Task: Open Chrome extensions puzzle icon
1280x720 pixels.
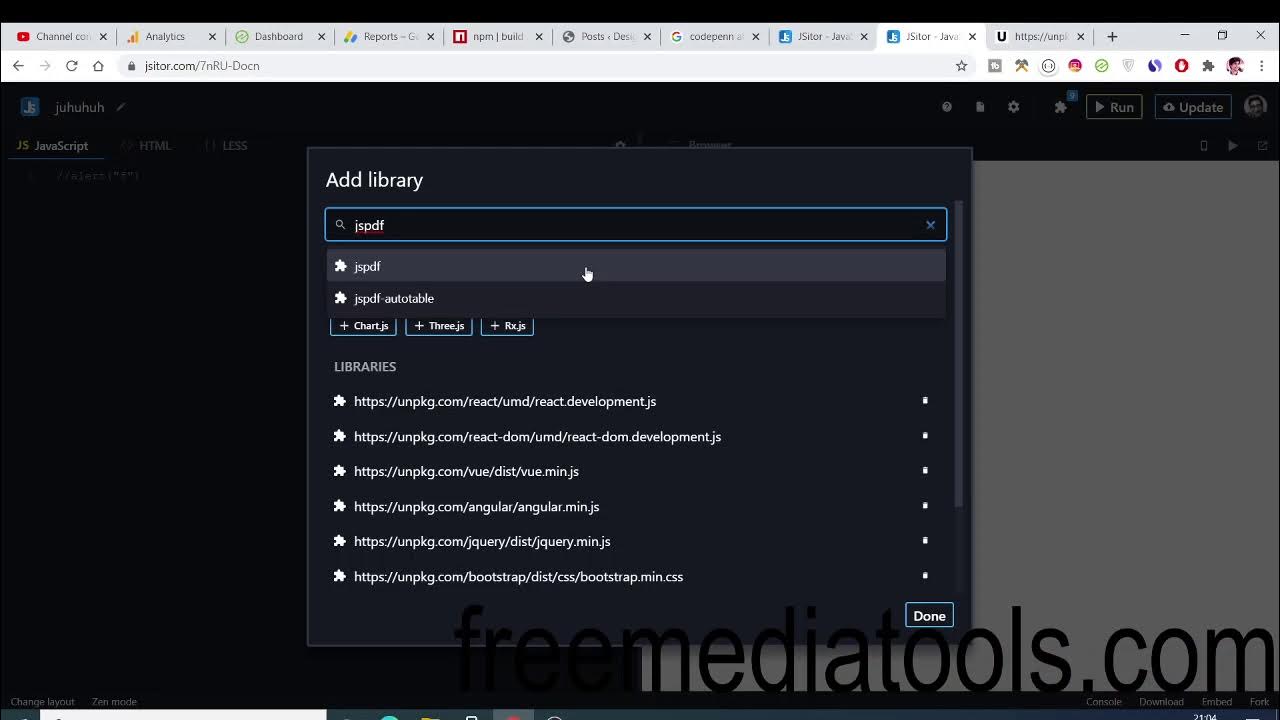Action: click(x=1208, y=66)
